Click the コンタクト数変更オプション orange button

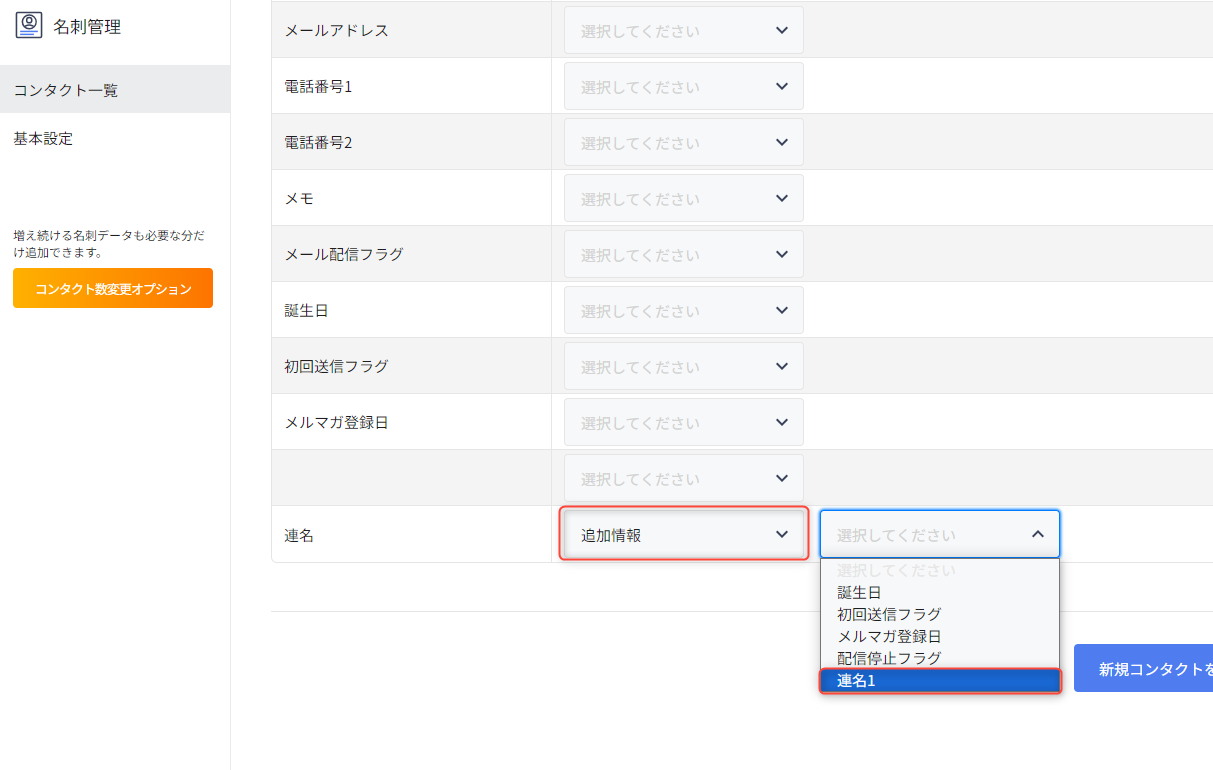pyautogui.click(x=113, y=288)
